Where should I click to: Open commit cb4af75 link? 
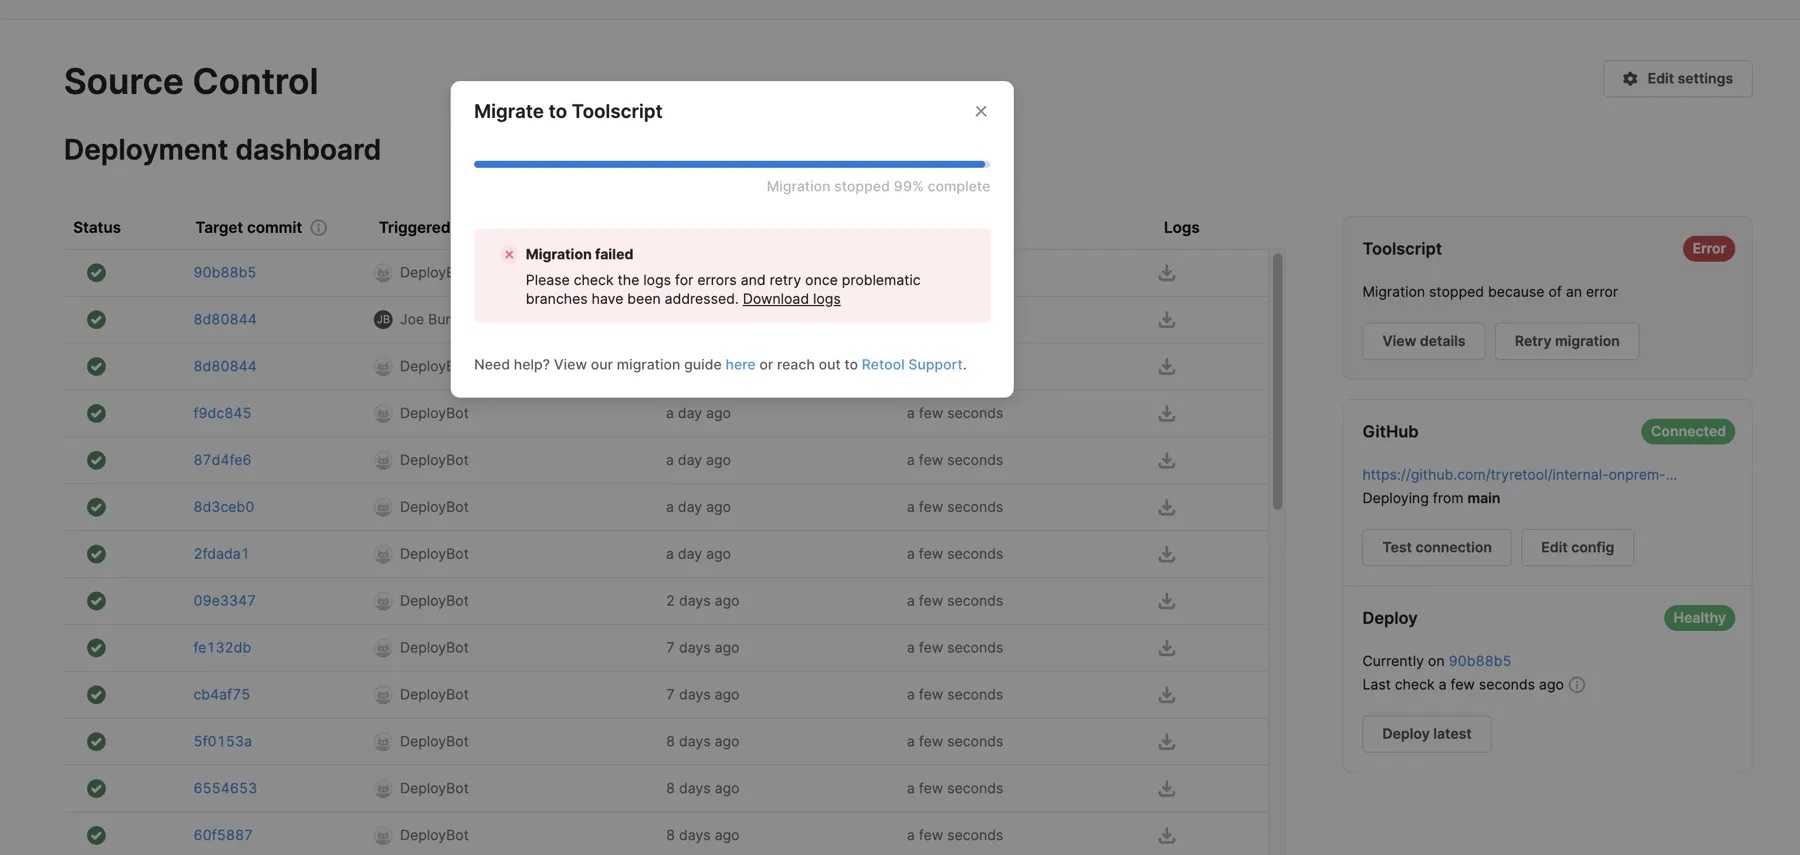point(222,694)
